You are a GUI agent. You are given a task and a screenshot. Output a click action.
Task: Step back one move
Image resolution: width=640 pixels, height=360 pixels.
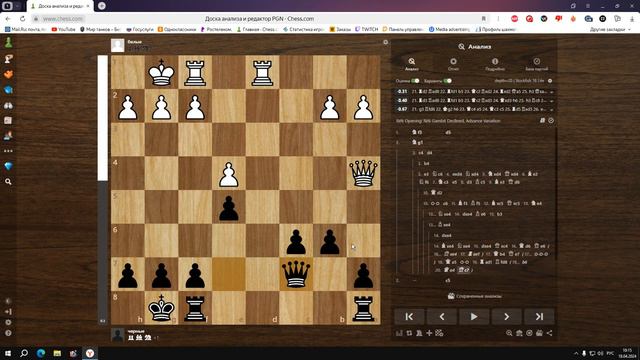click(x=442, y=316)
